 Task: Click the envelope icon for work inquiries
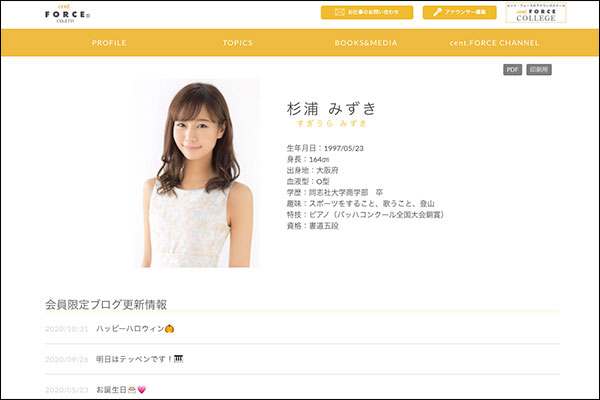[x=340, y=13]
